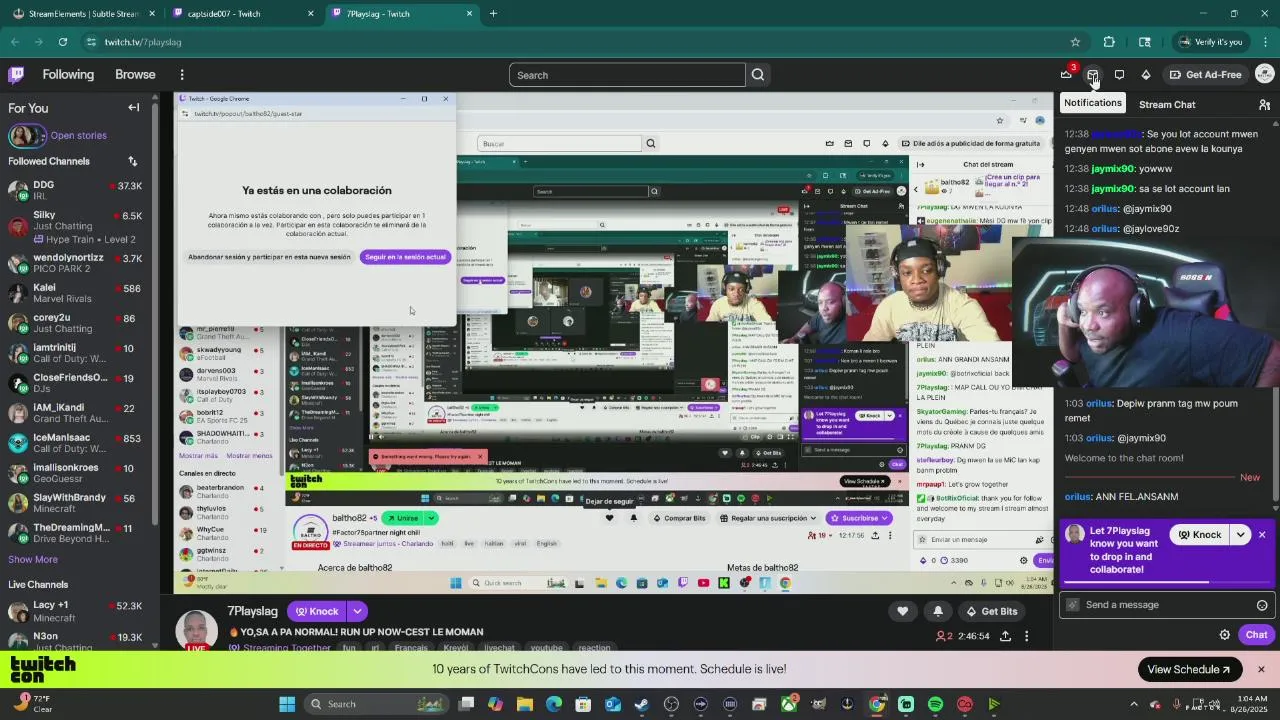Open a new browser tab

(493, 14)
